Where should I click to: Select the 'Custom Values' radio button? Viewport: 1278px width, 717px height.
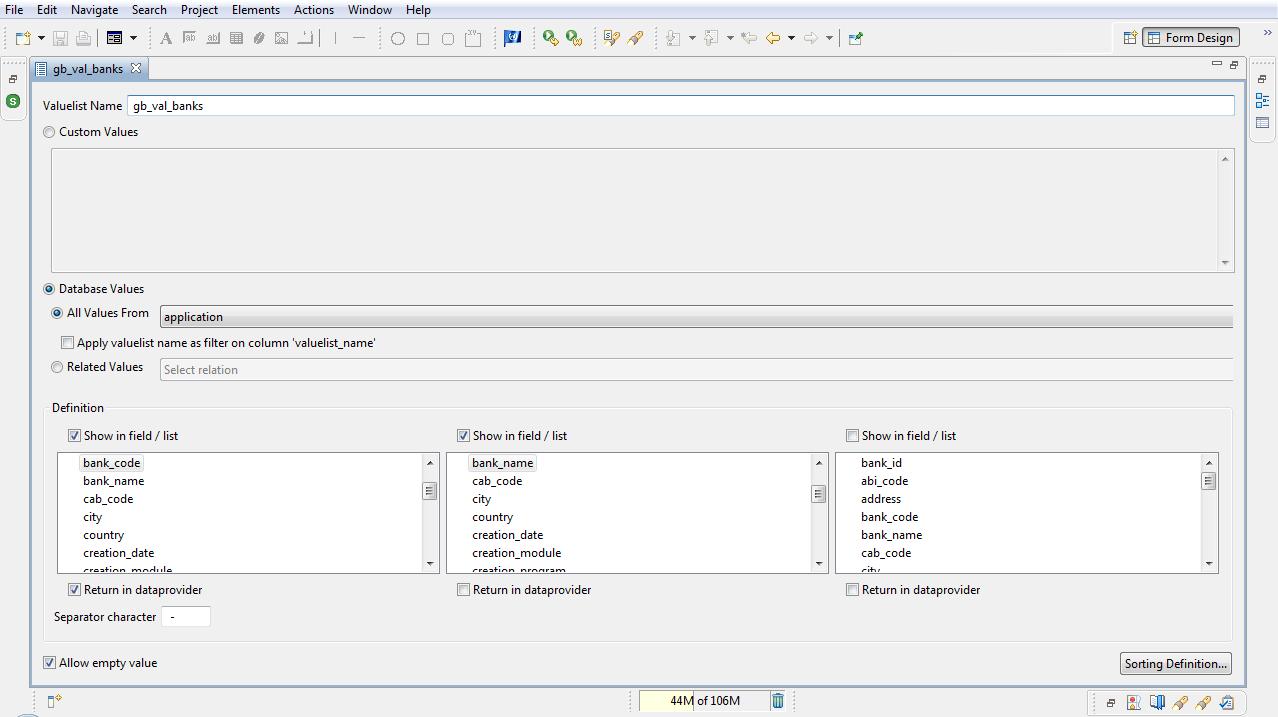49,131
